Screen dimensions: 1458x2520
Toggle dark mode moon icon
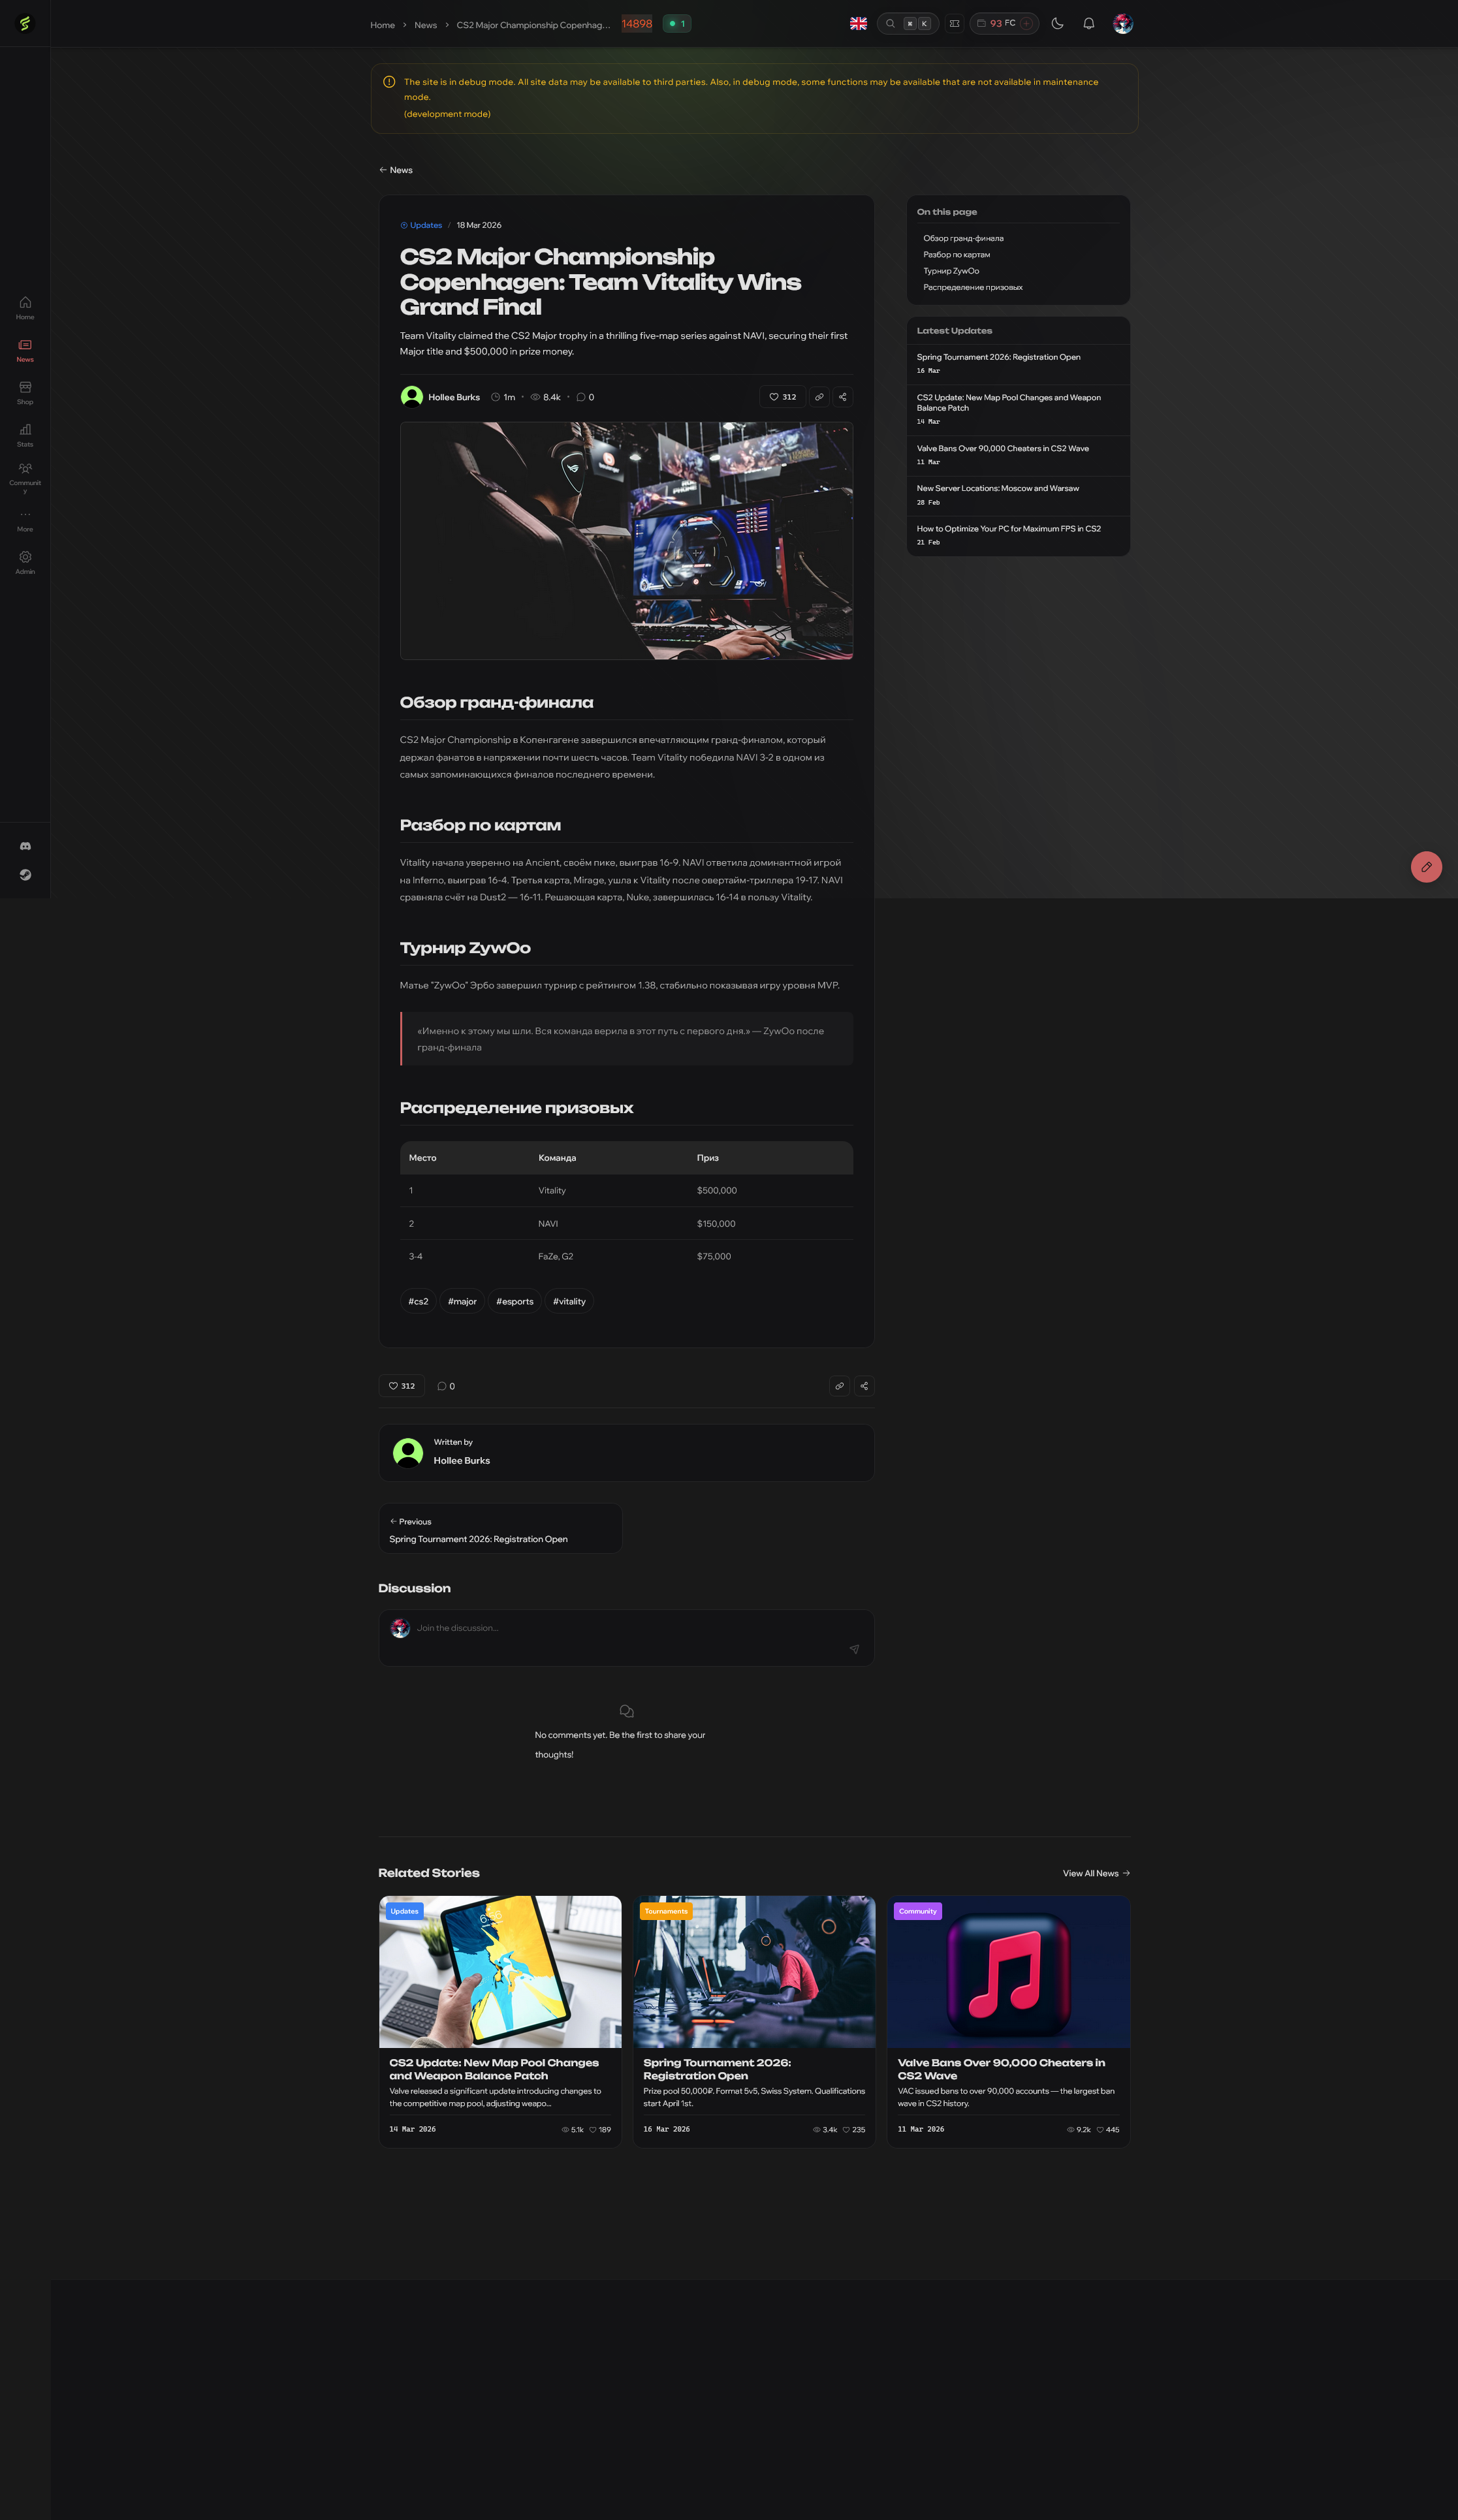[1057, 24]
